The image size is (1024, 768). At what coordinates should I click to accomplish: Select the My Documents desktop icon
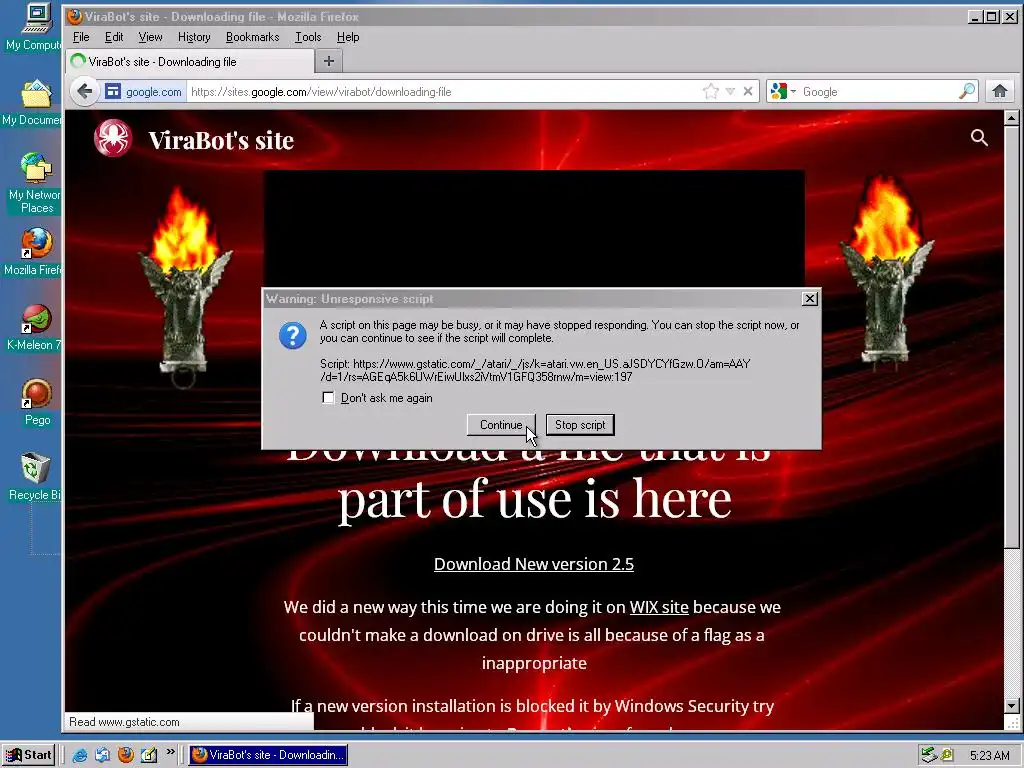pos(36,103)
